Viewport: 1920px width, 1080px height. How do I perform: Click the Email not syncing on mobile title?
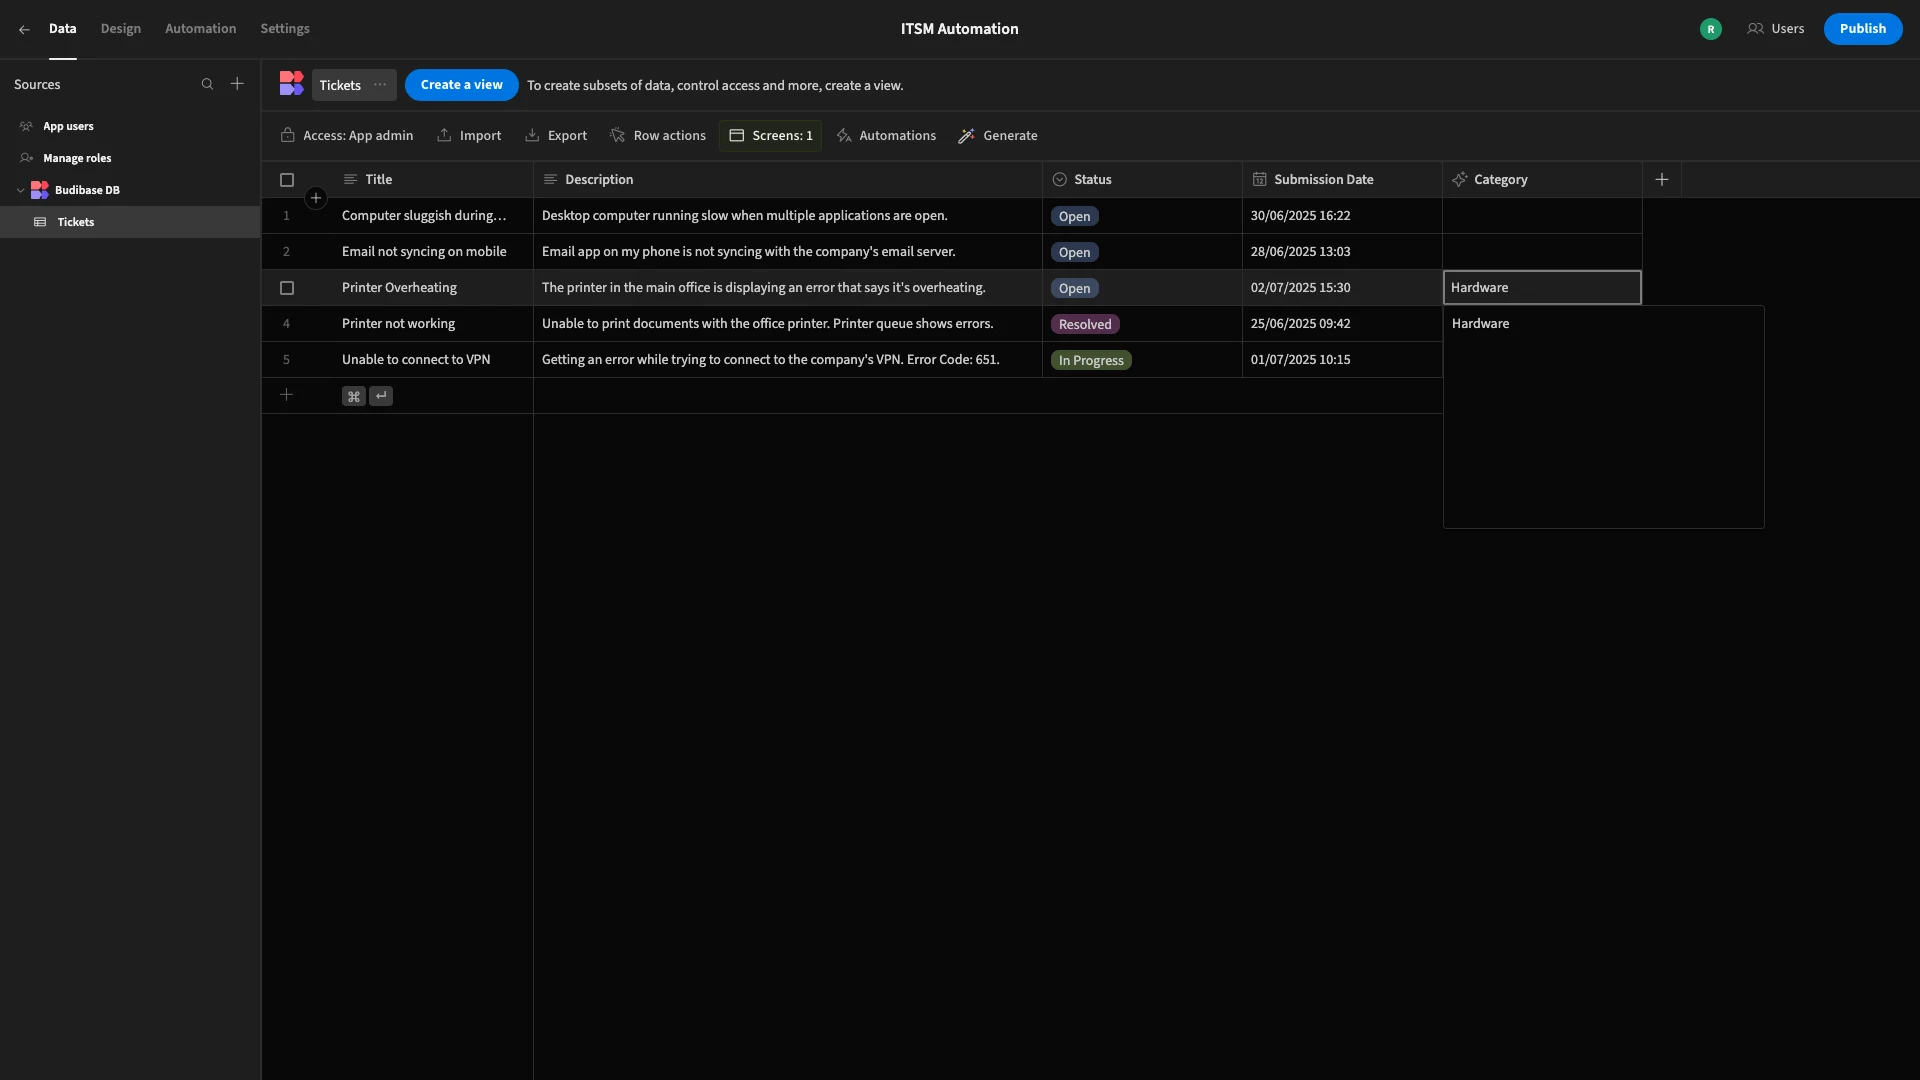point(424,252)
